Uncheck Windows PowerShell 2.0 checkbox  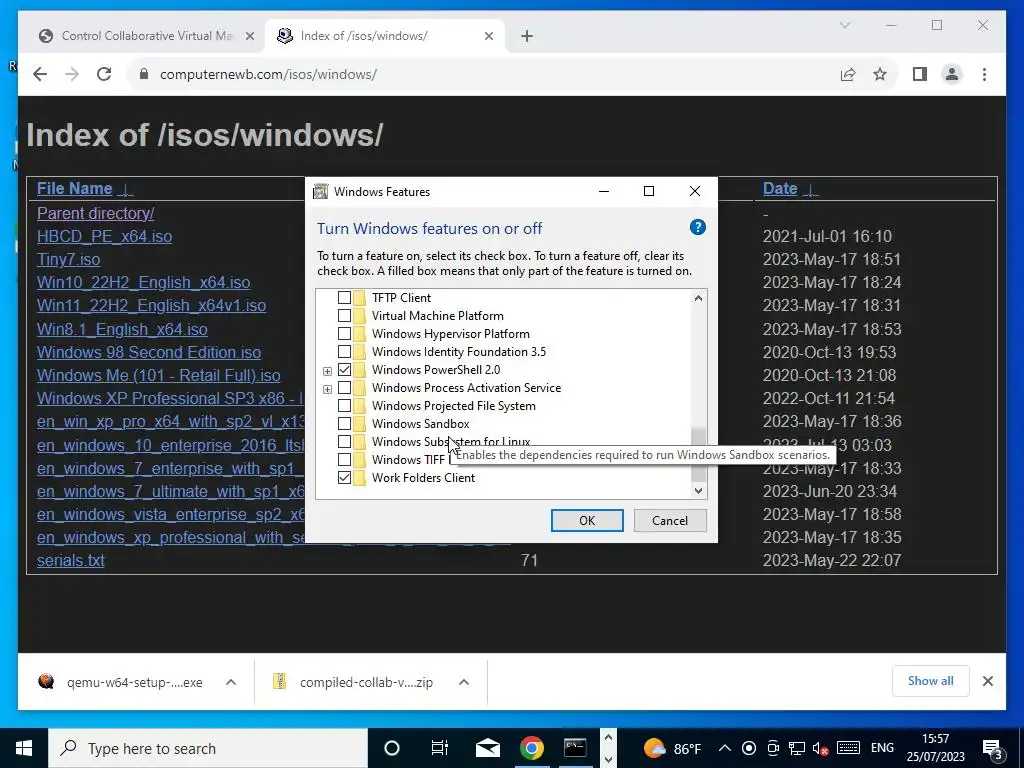pyautogui.click(x=344, y=370)
